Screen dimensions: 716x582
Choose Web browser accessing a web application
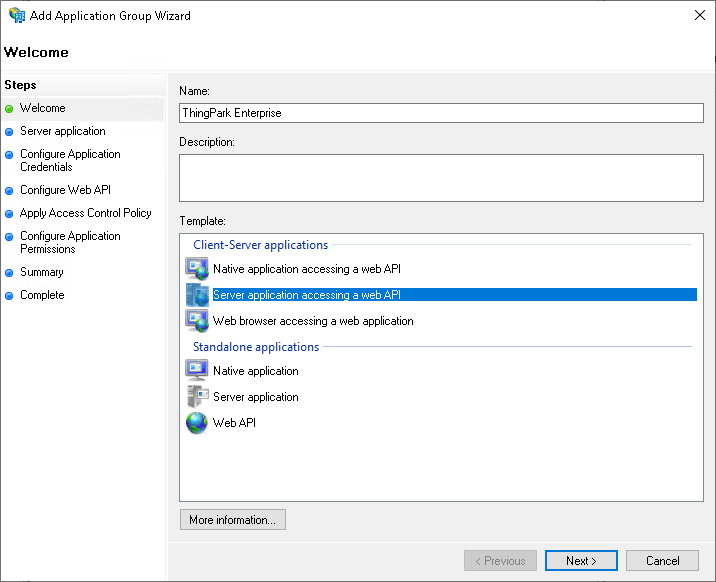coord(313,321)
